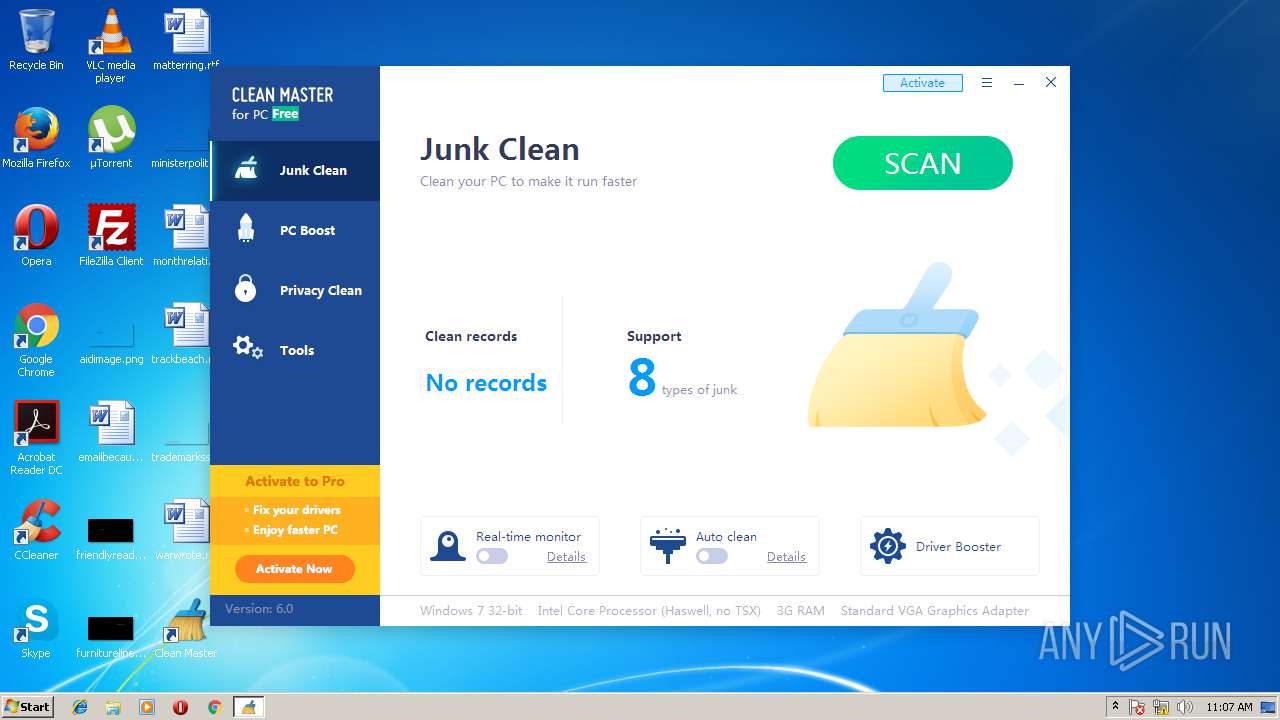
Task: Show hidden system tray icons arrow
Action: pyautogui.click(x=1114, y=707)
